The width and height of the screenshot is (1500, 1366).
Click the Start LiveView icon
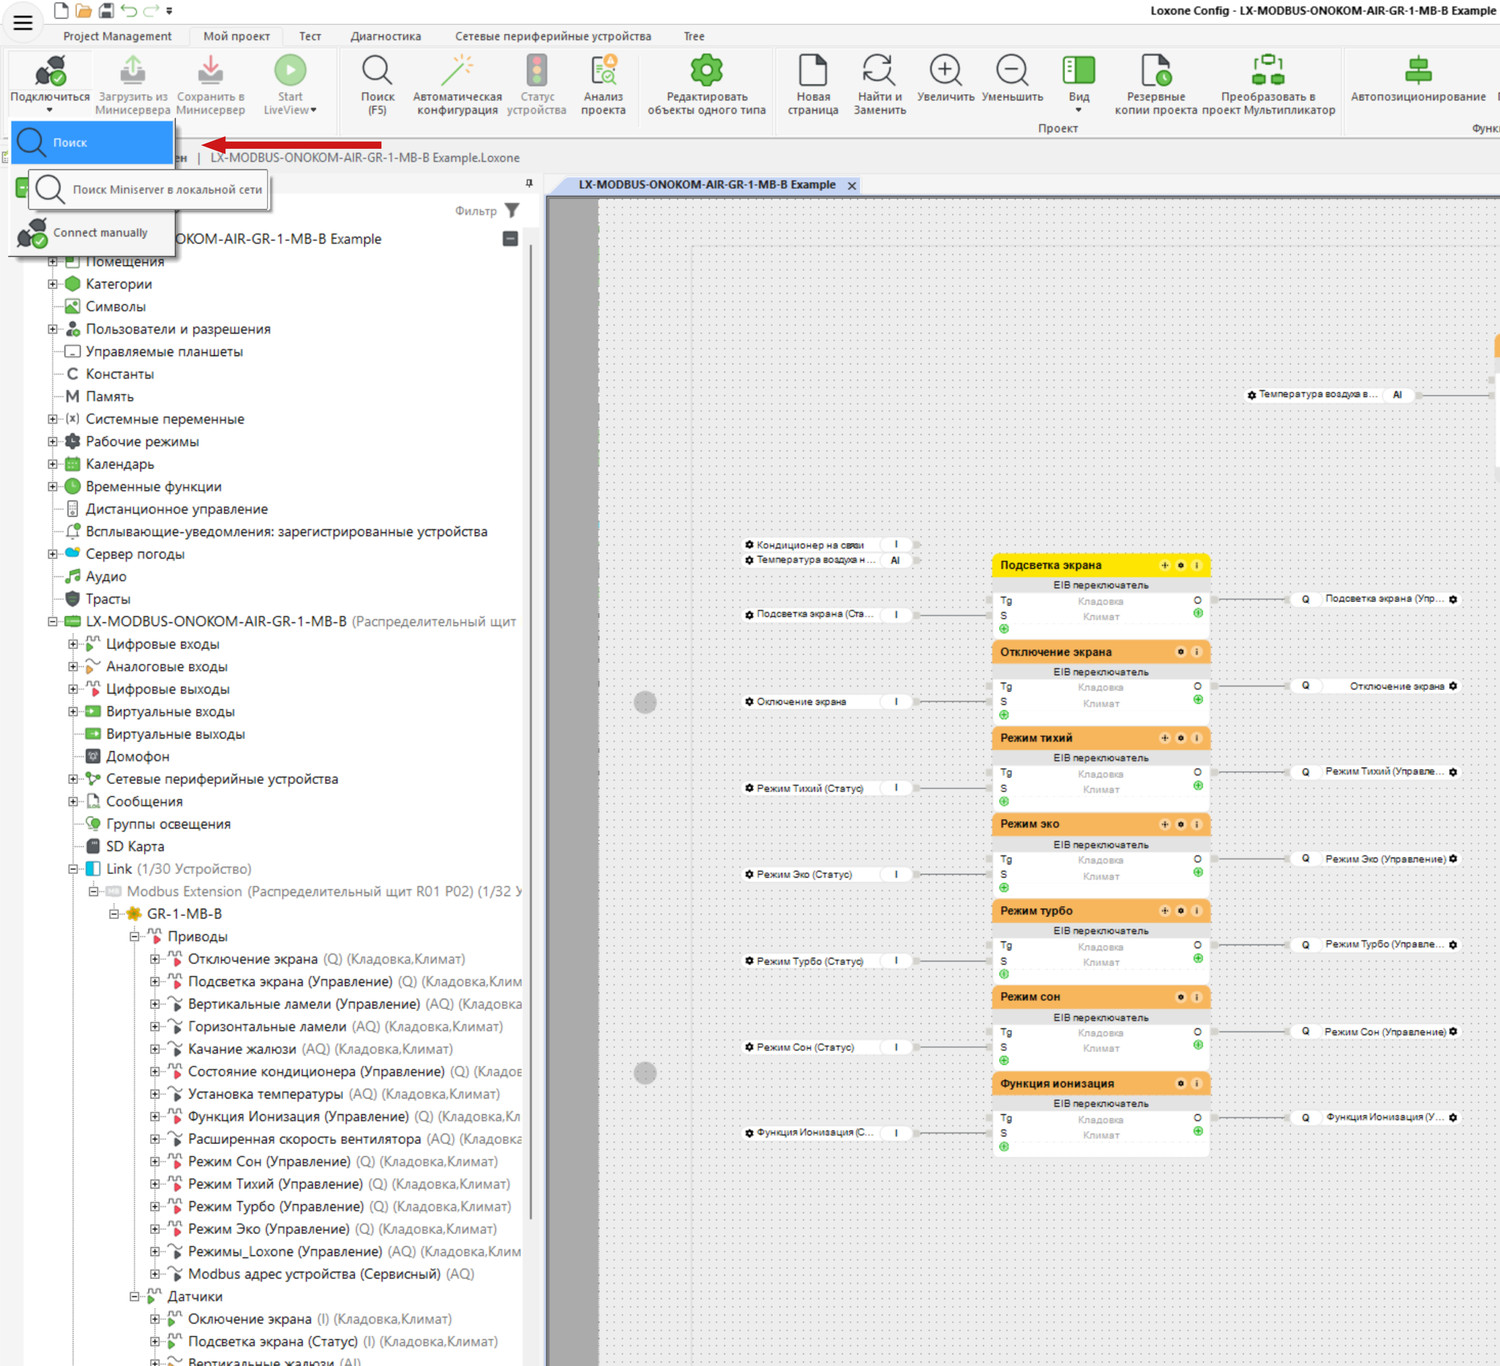290,72
